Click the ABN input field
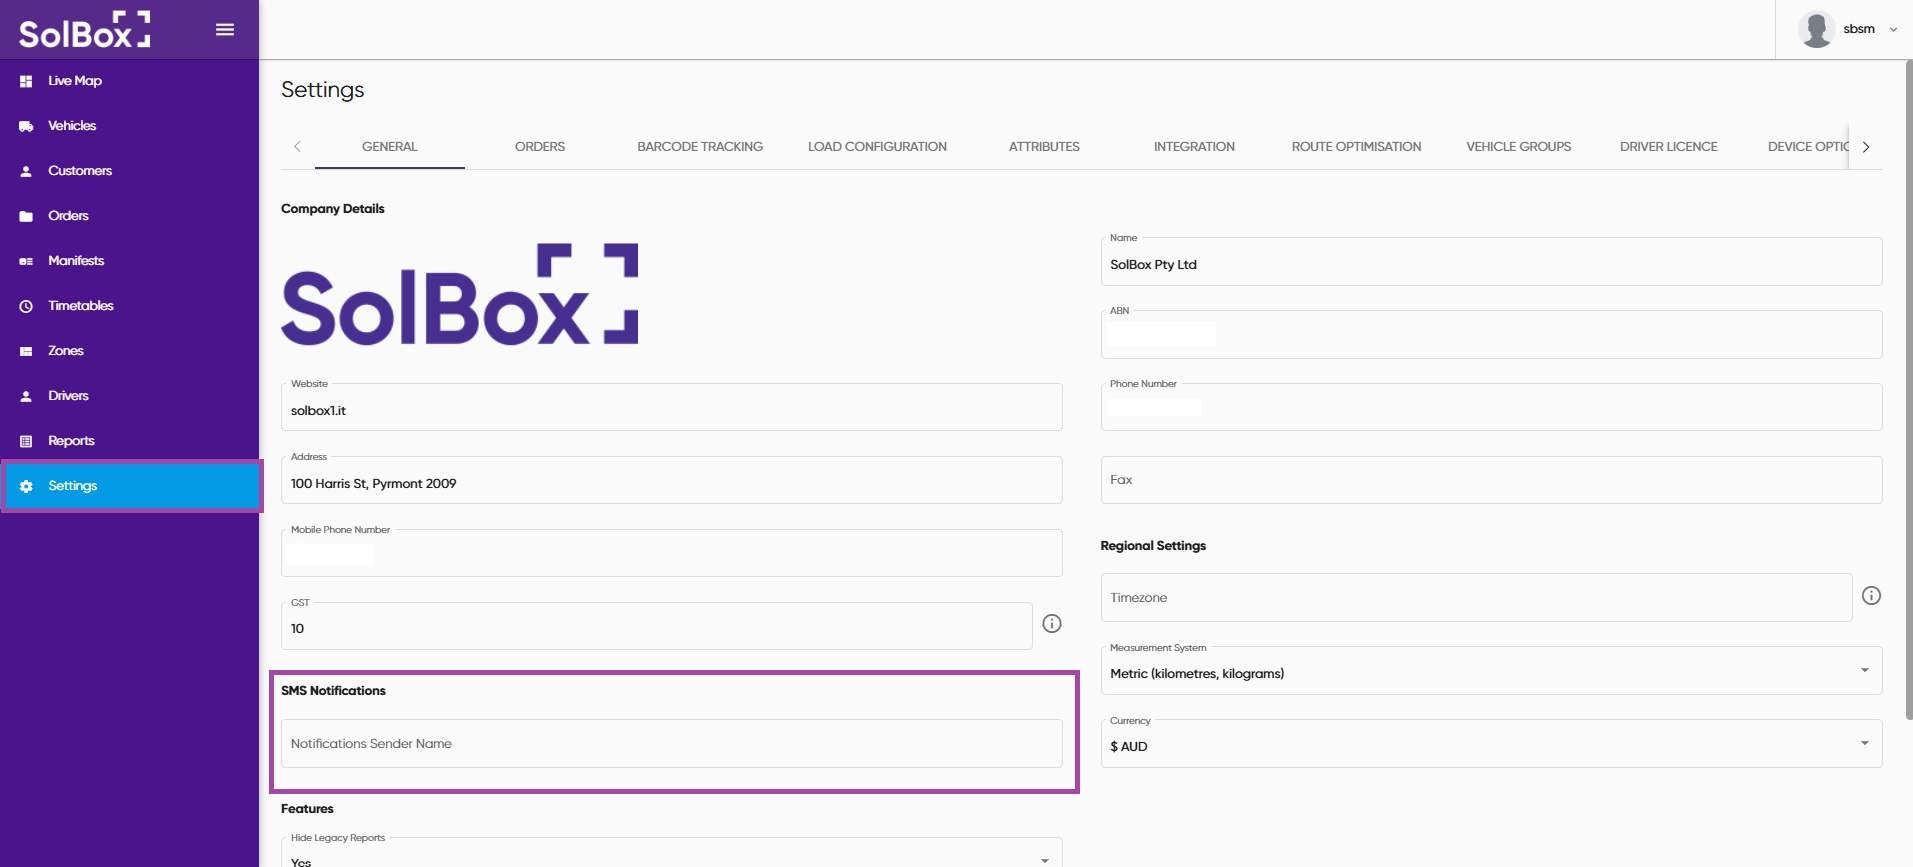Screen dimensions: 1913x867 (1491, 335)
